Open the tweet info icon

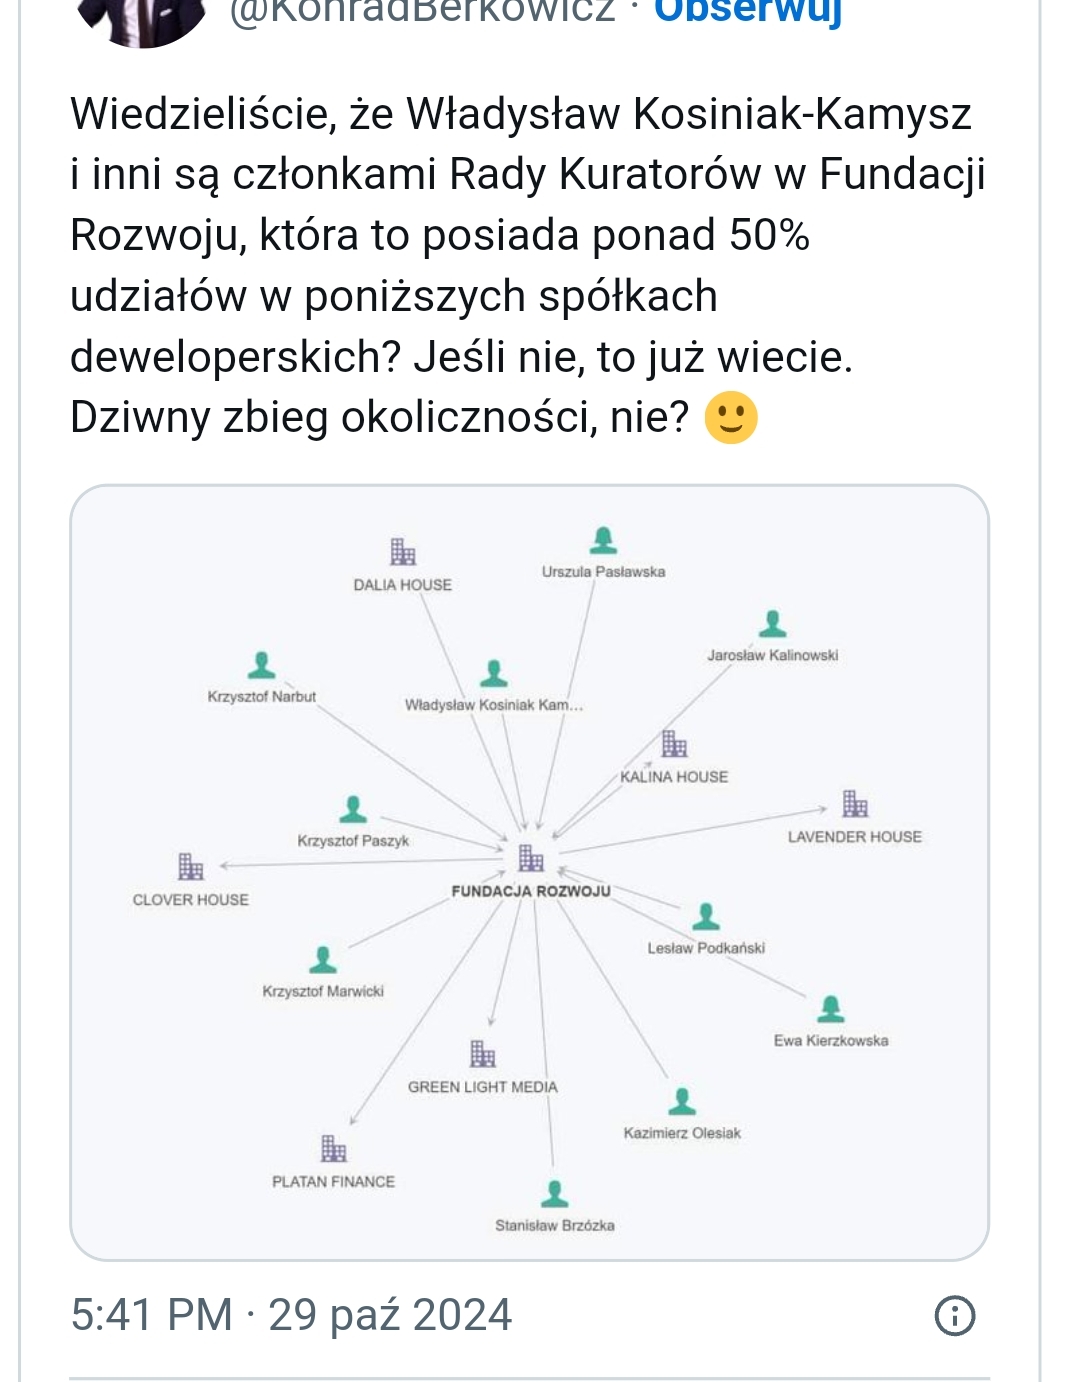pyautogui.click(x=954, y=1315)
